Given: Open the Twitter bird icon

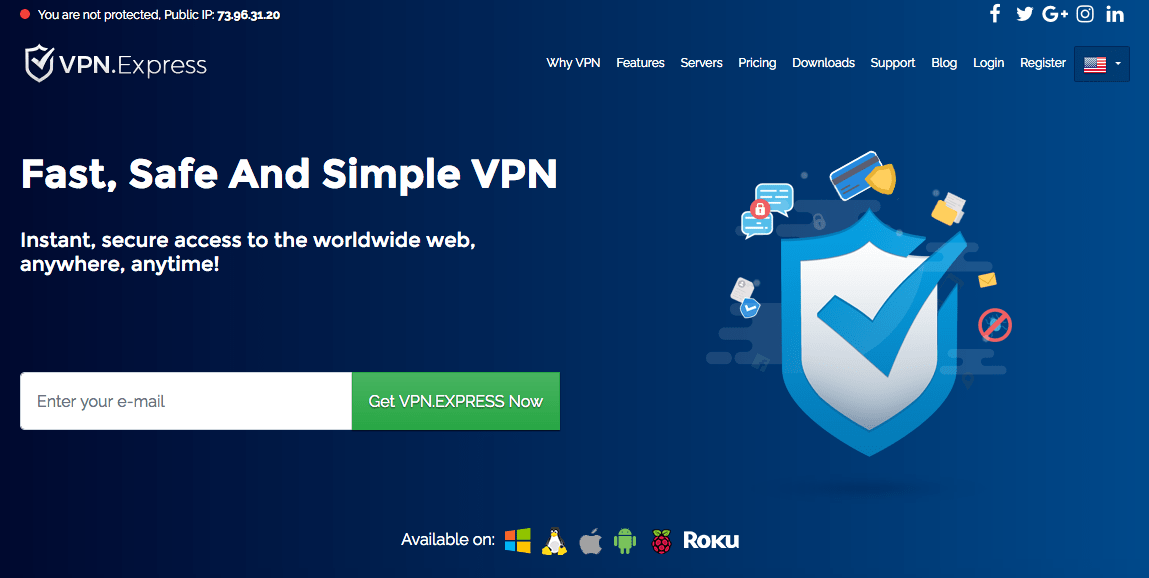Looking at the screenshot, I should click(x=1024, y=14).
